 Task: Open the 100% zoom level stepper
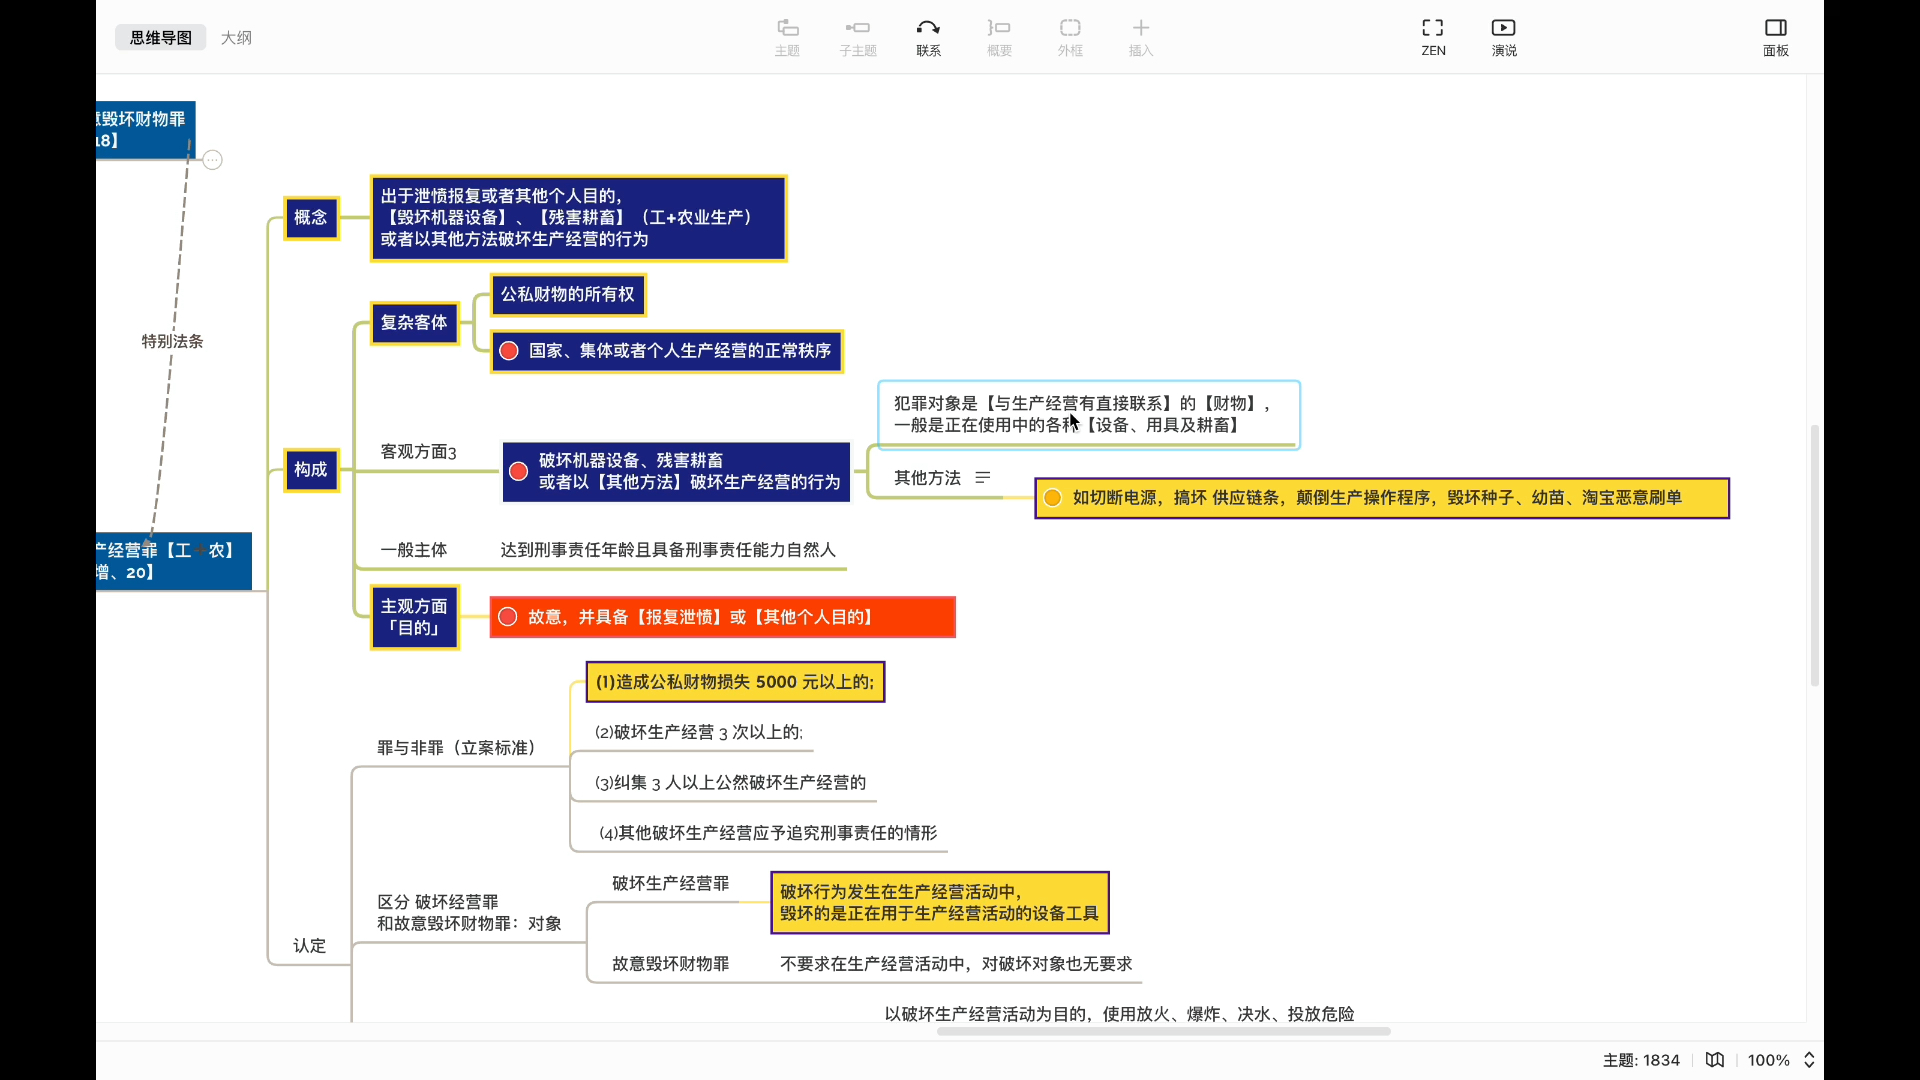[1809, 1060]
